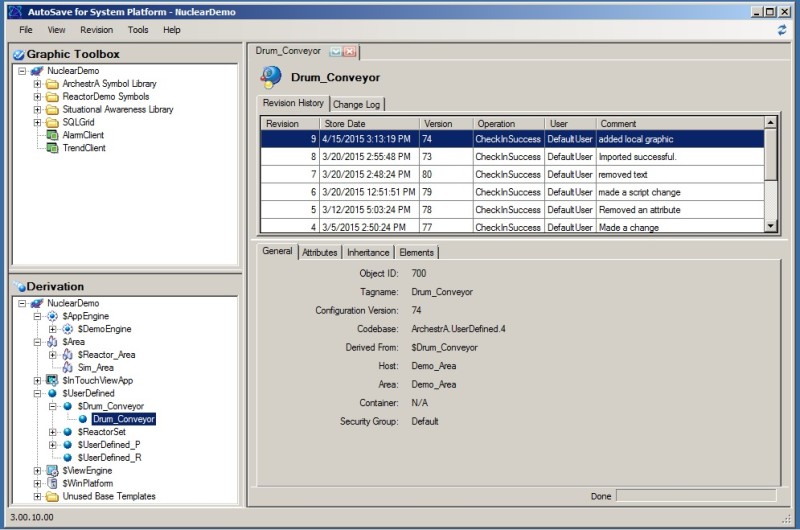
Task: Click the revision list scroll down arrow
Action: coord(771,227)
